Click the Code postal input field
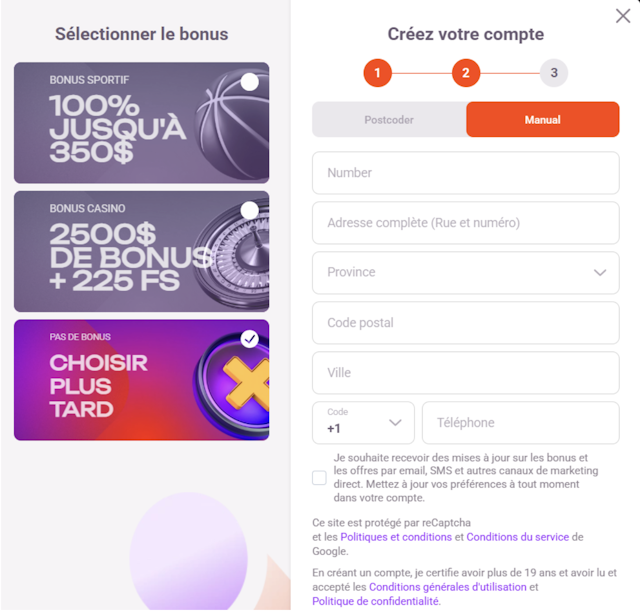 (x=466, y=323)
